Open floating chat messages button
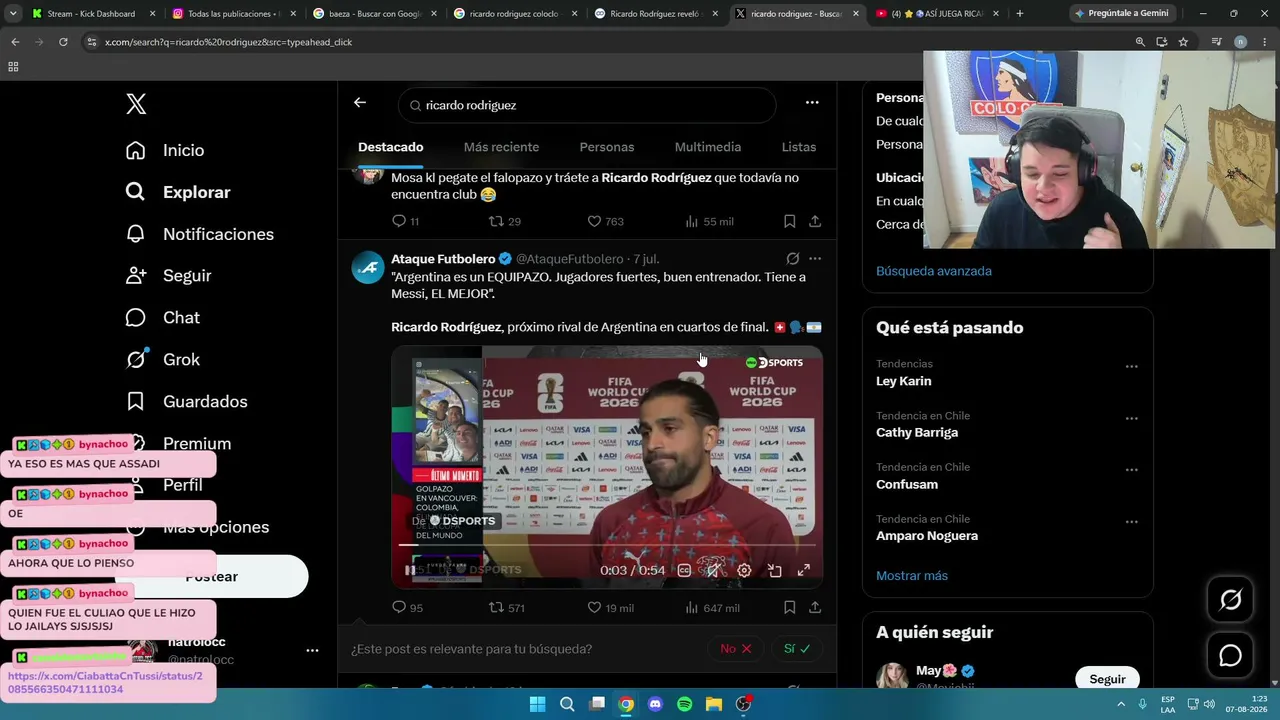Viewport: 1280px width, 720px height. [1230, 656]
